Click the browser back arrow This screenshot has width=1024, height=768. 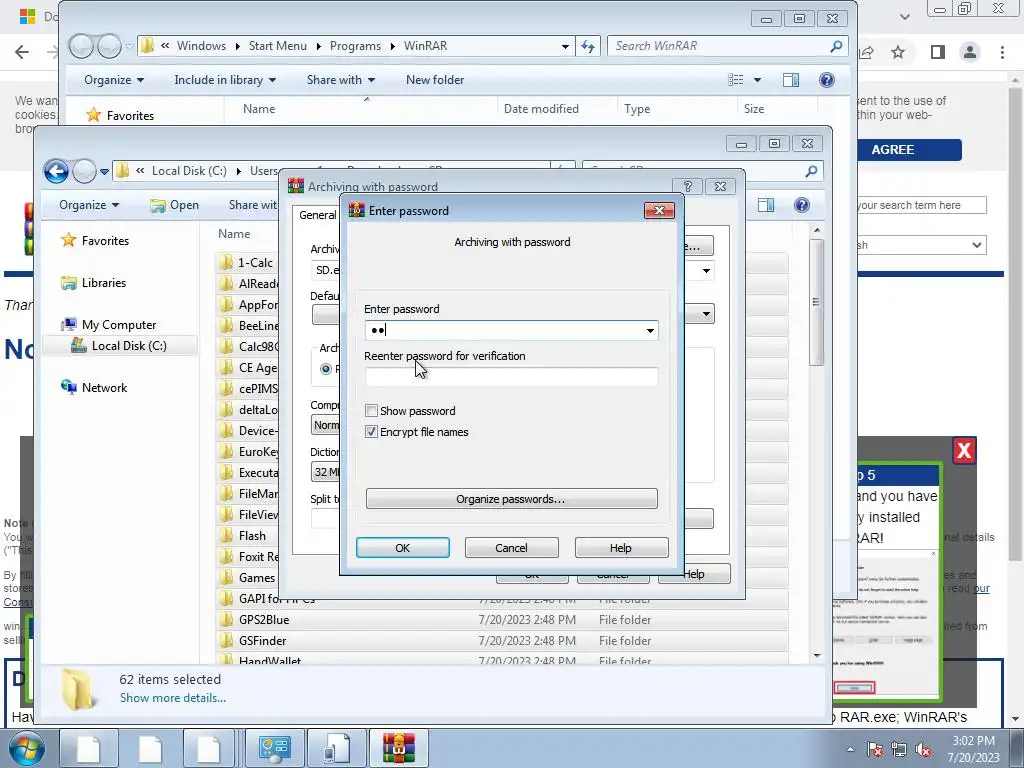[x=22, y=52]
